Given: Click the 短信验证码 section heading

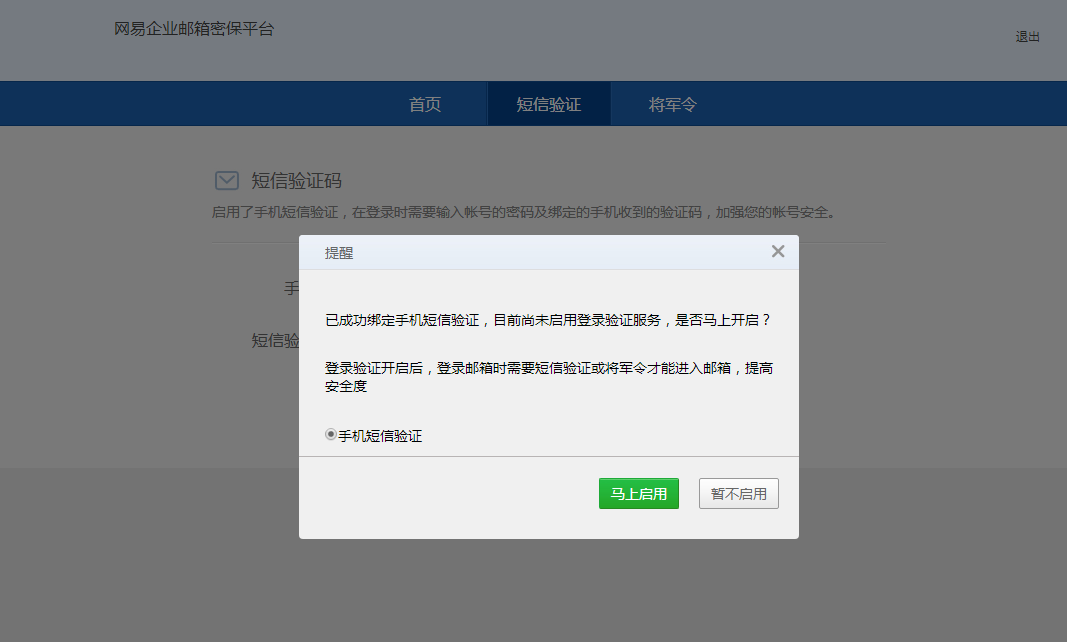Looking at the screenshot, I should pyautogui.click(x=296, y=181).
